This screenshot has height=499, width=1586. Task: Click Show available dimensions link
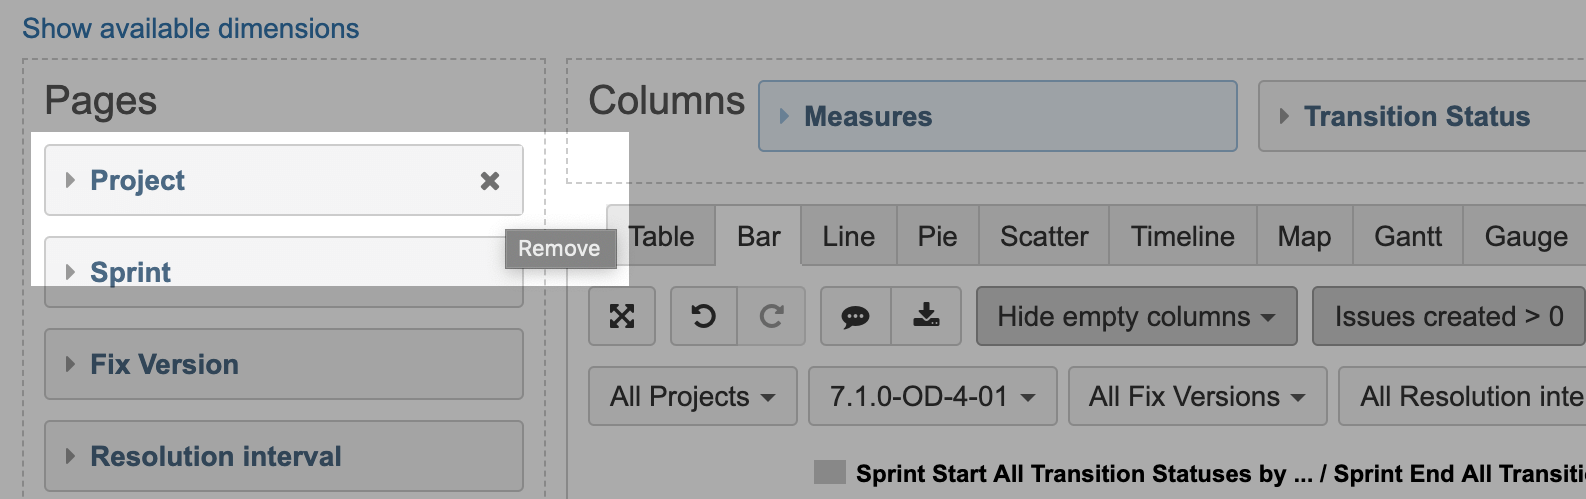coord(191,28)
